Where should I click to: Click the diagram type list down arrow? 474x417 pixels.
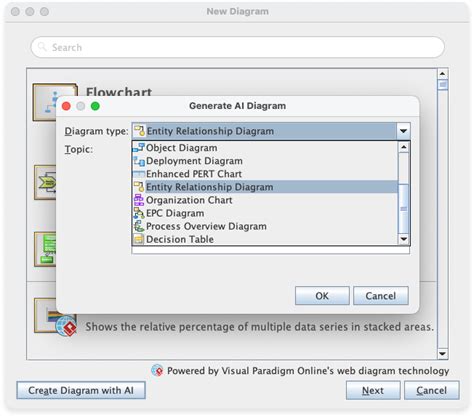(404, 239)
